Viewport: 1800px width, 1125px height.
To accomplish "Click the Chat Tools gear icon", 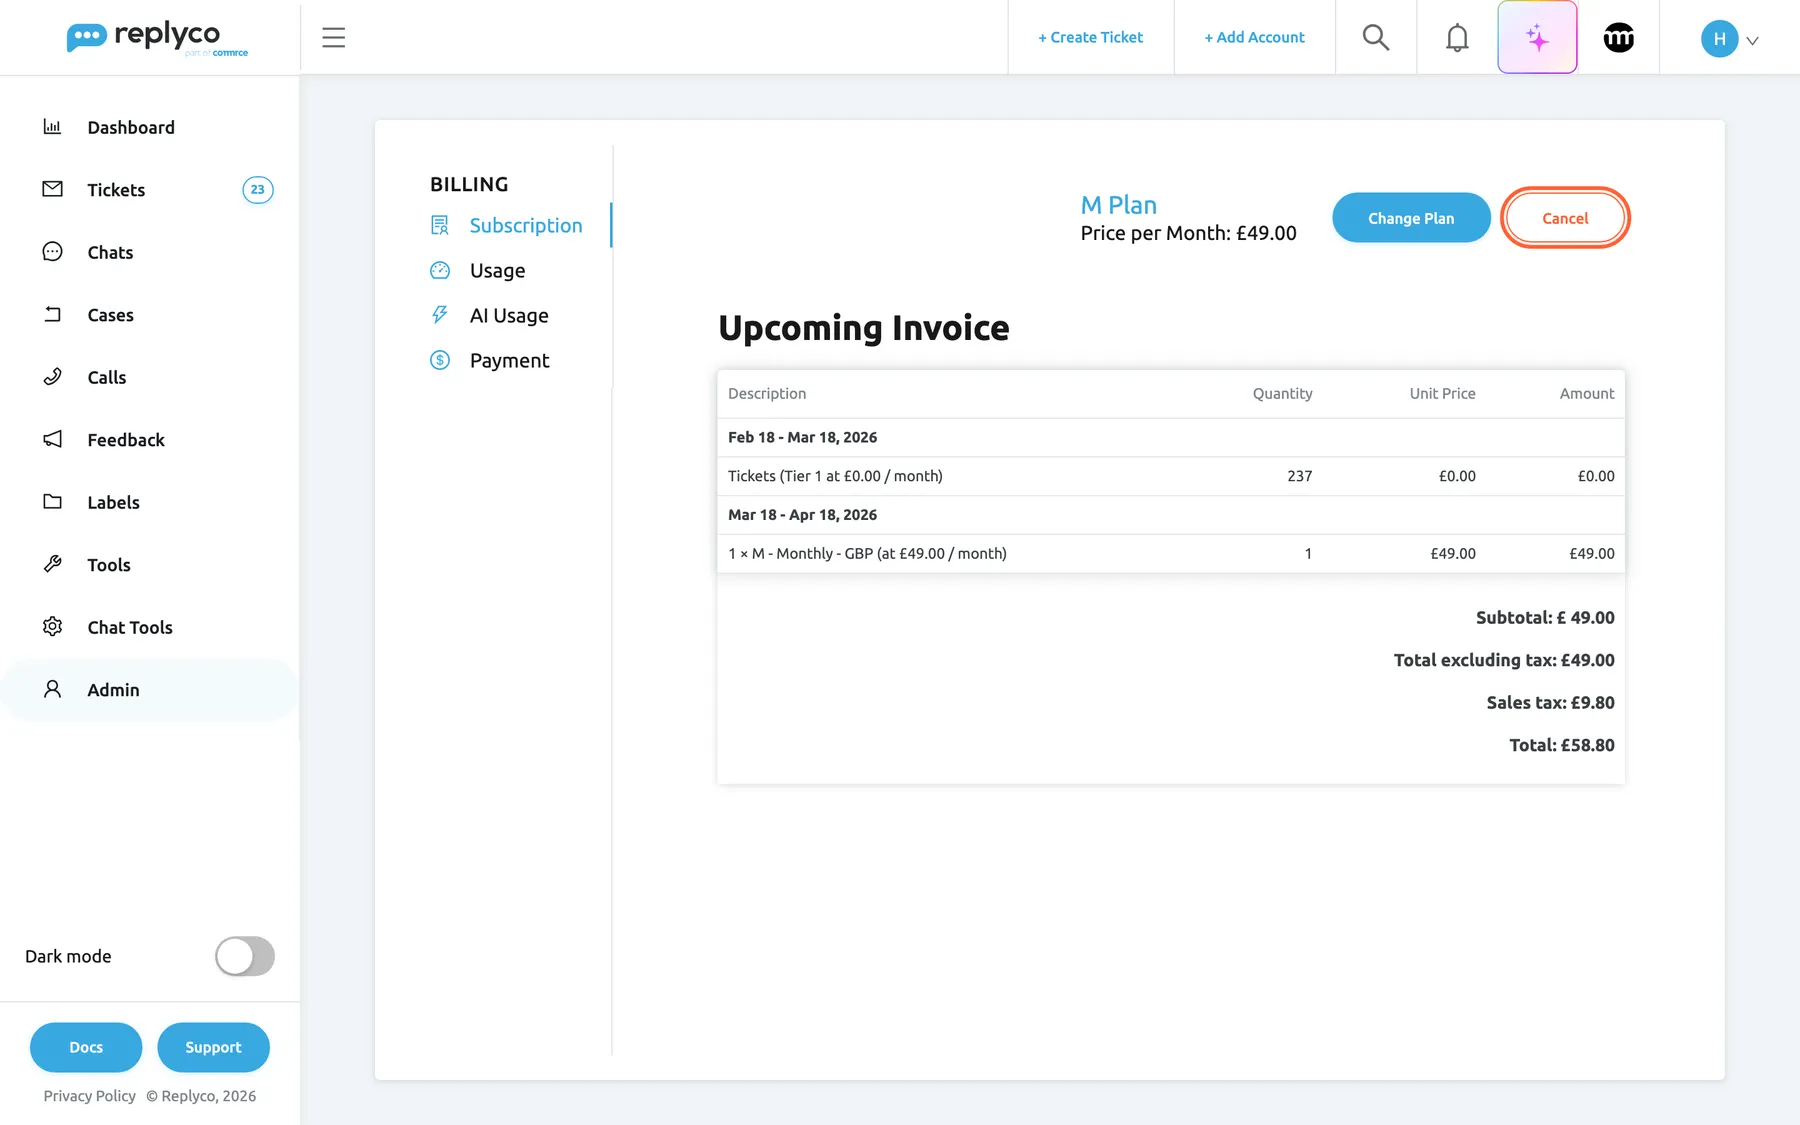I will pyautogui.click(x=52, y=627).
